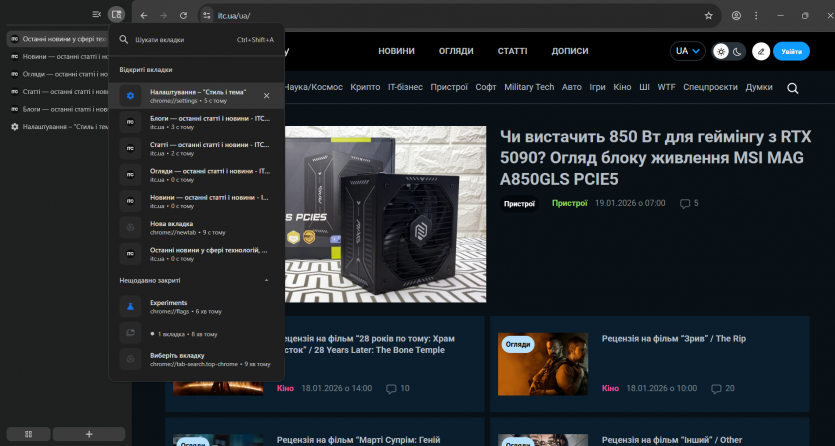Switch site theme to light mode (sun)
Image resolution: width=835 pixels, height=446 pixels.
(721, 52)
